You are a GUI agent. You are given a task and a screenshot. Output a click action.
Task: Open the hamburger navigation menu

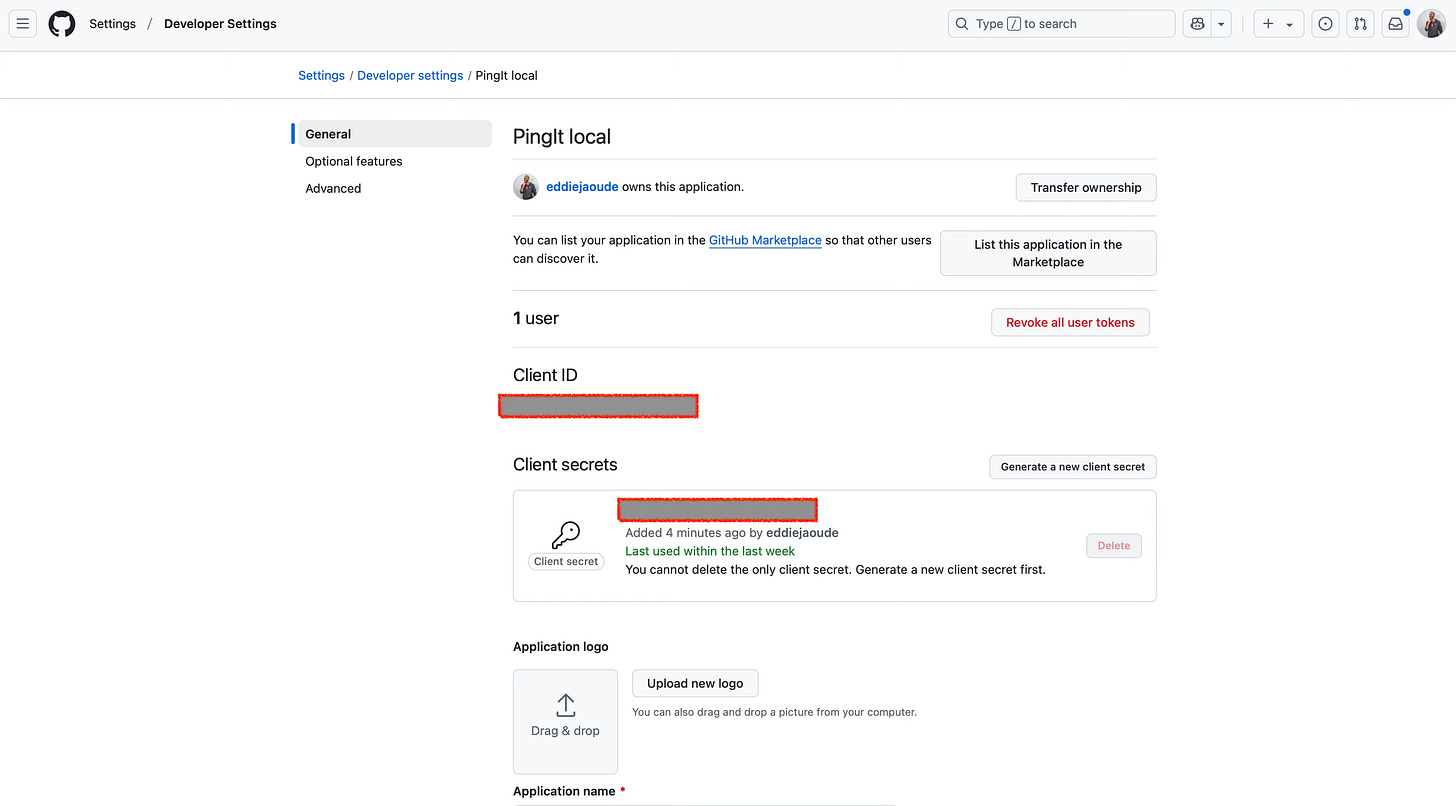point(23,24)
